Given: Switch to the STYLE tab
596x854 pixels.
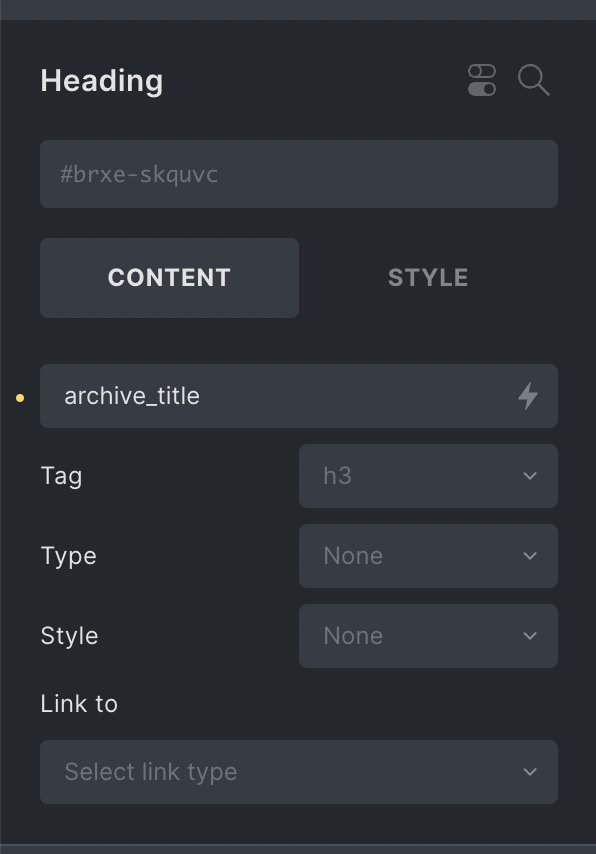Looking at the screenshot, I should tap(427, 277).
